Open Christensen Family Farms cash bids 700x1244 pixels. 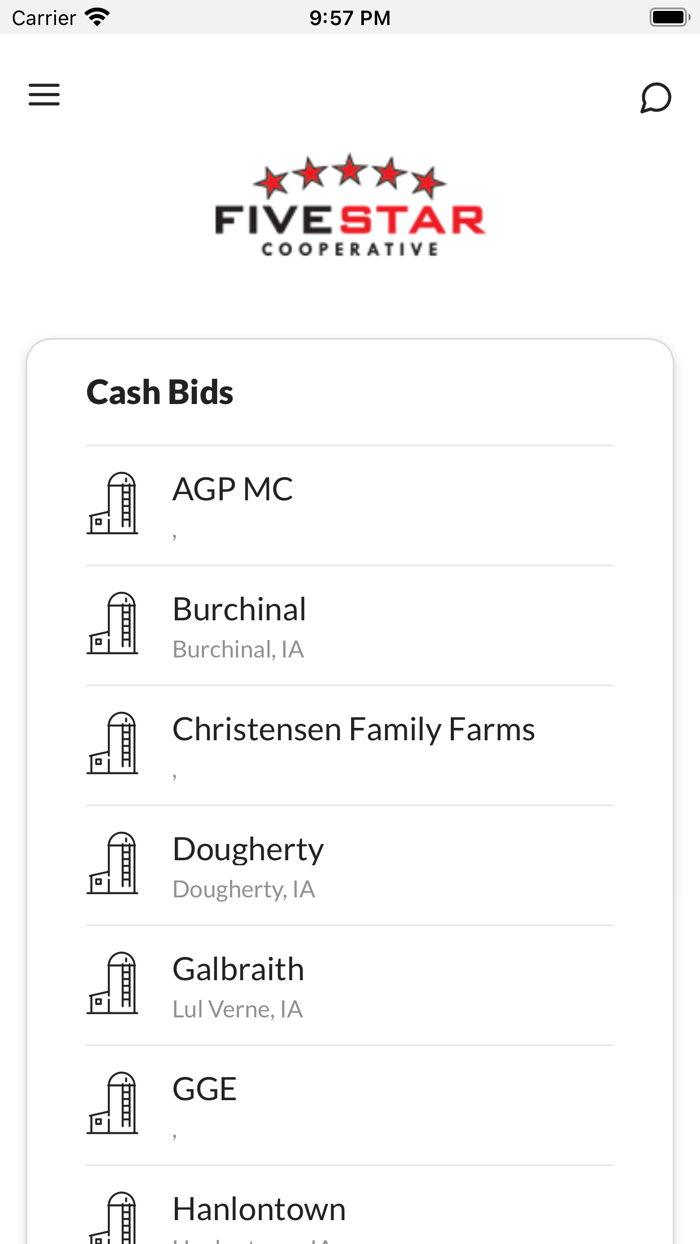pos(353,729)
